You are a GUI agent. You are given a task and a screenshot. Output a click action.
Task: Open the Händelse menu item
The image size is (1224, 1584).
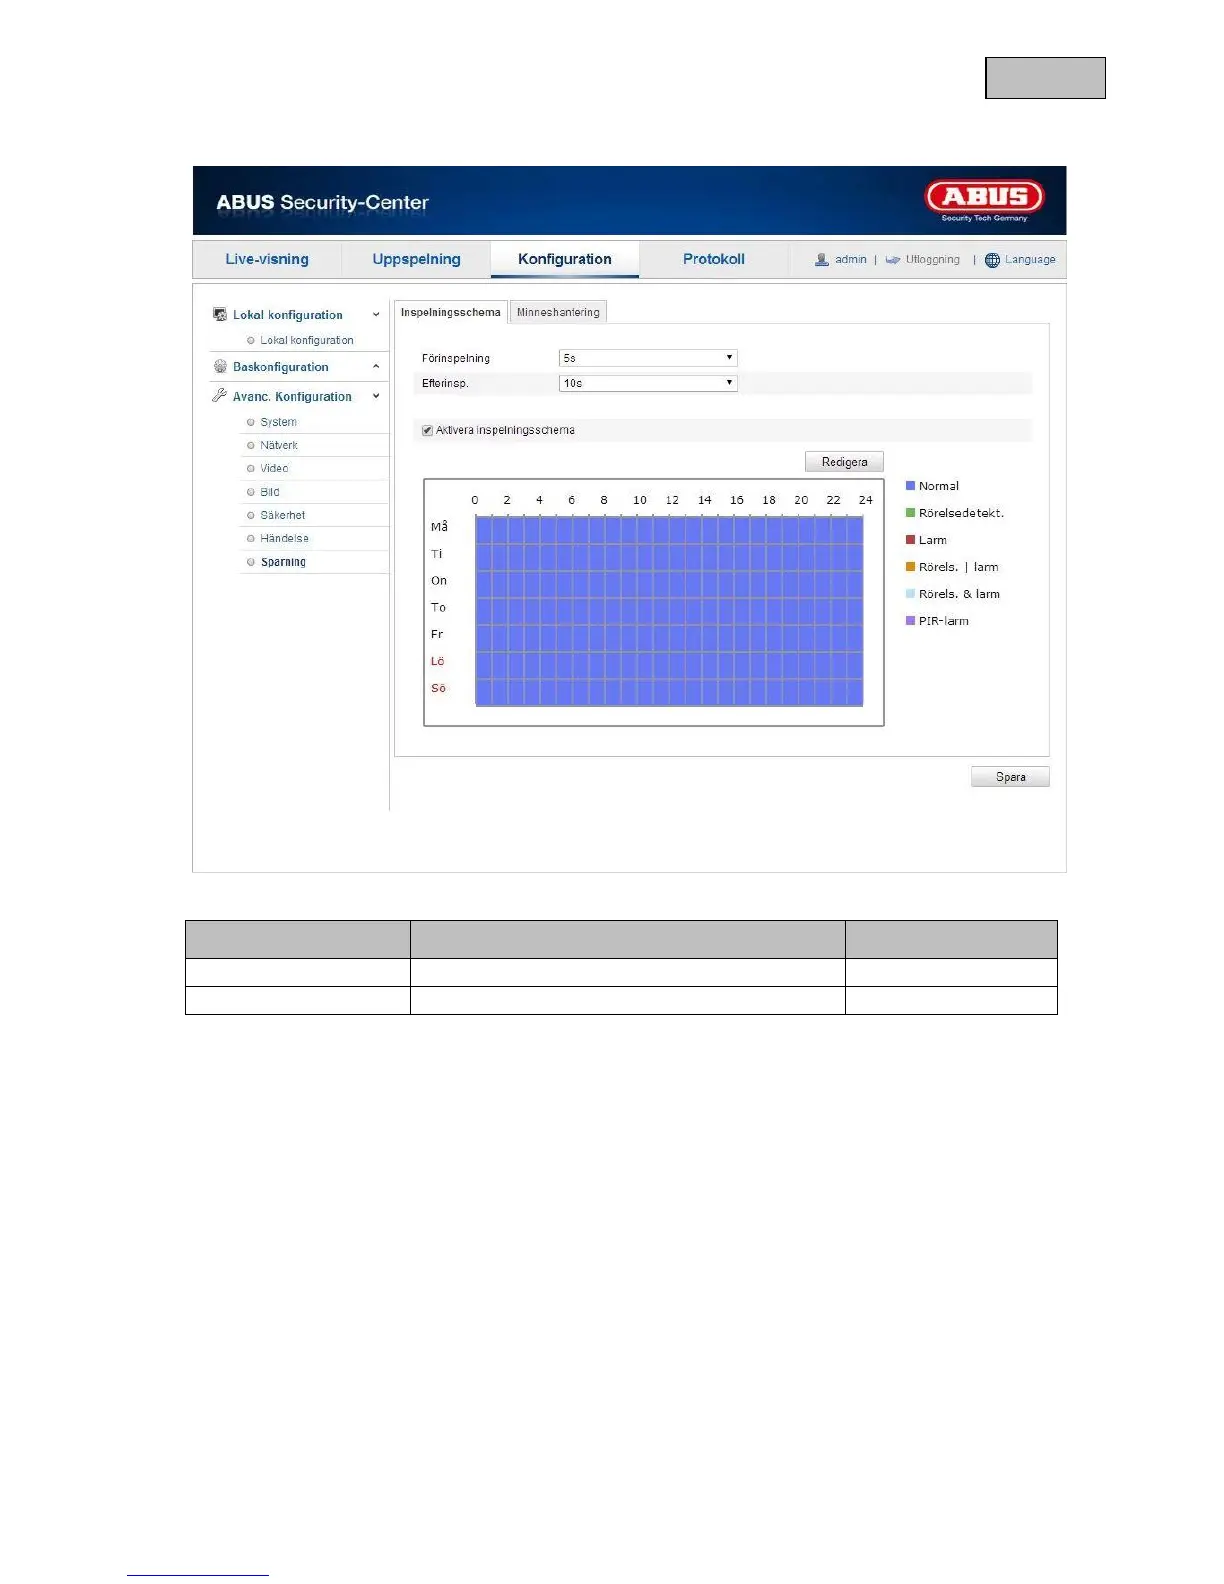click(285, 539)
